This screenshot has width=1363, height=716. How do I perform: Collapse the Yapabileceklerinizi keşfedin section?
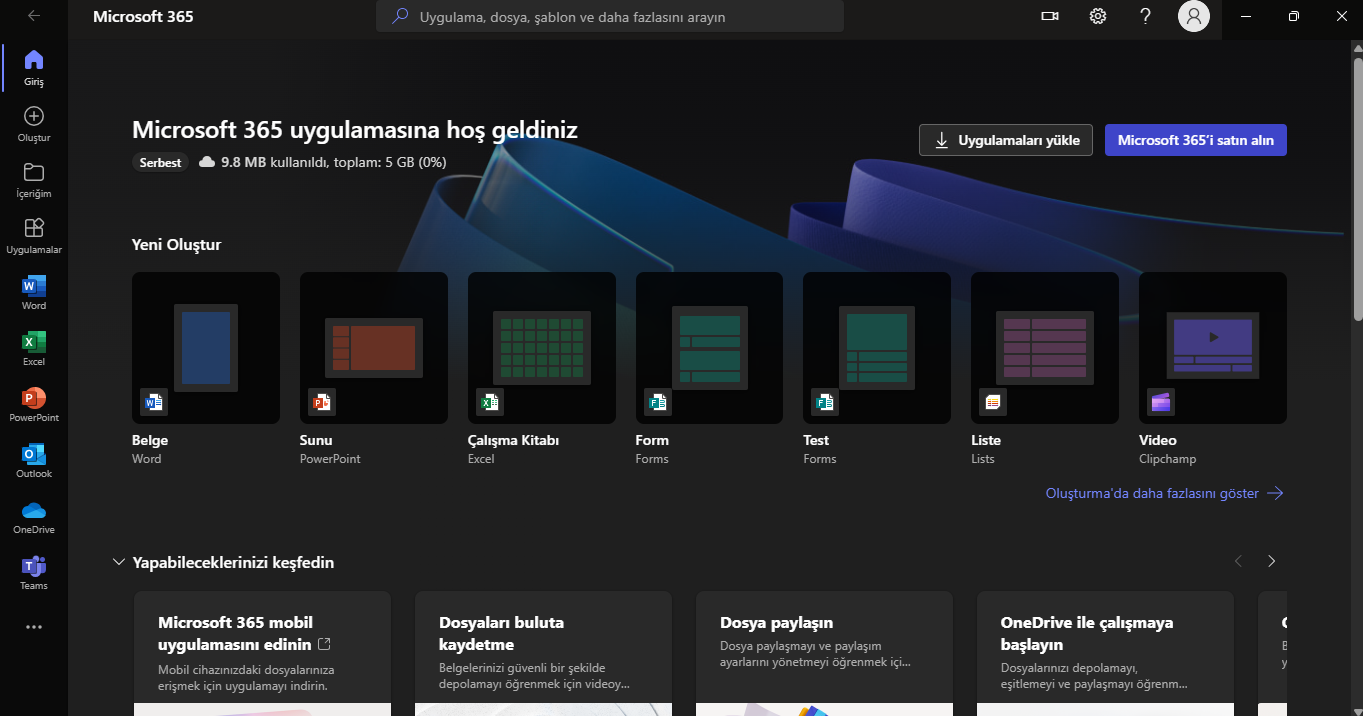tap(119, 562)
